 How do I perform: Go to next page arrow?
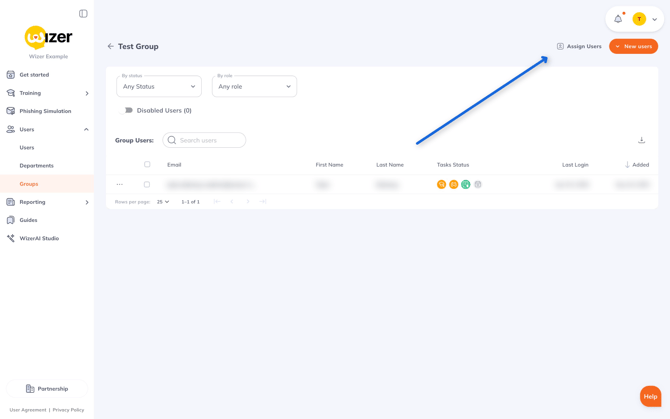[248, 202]
